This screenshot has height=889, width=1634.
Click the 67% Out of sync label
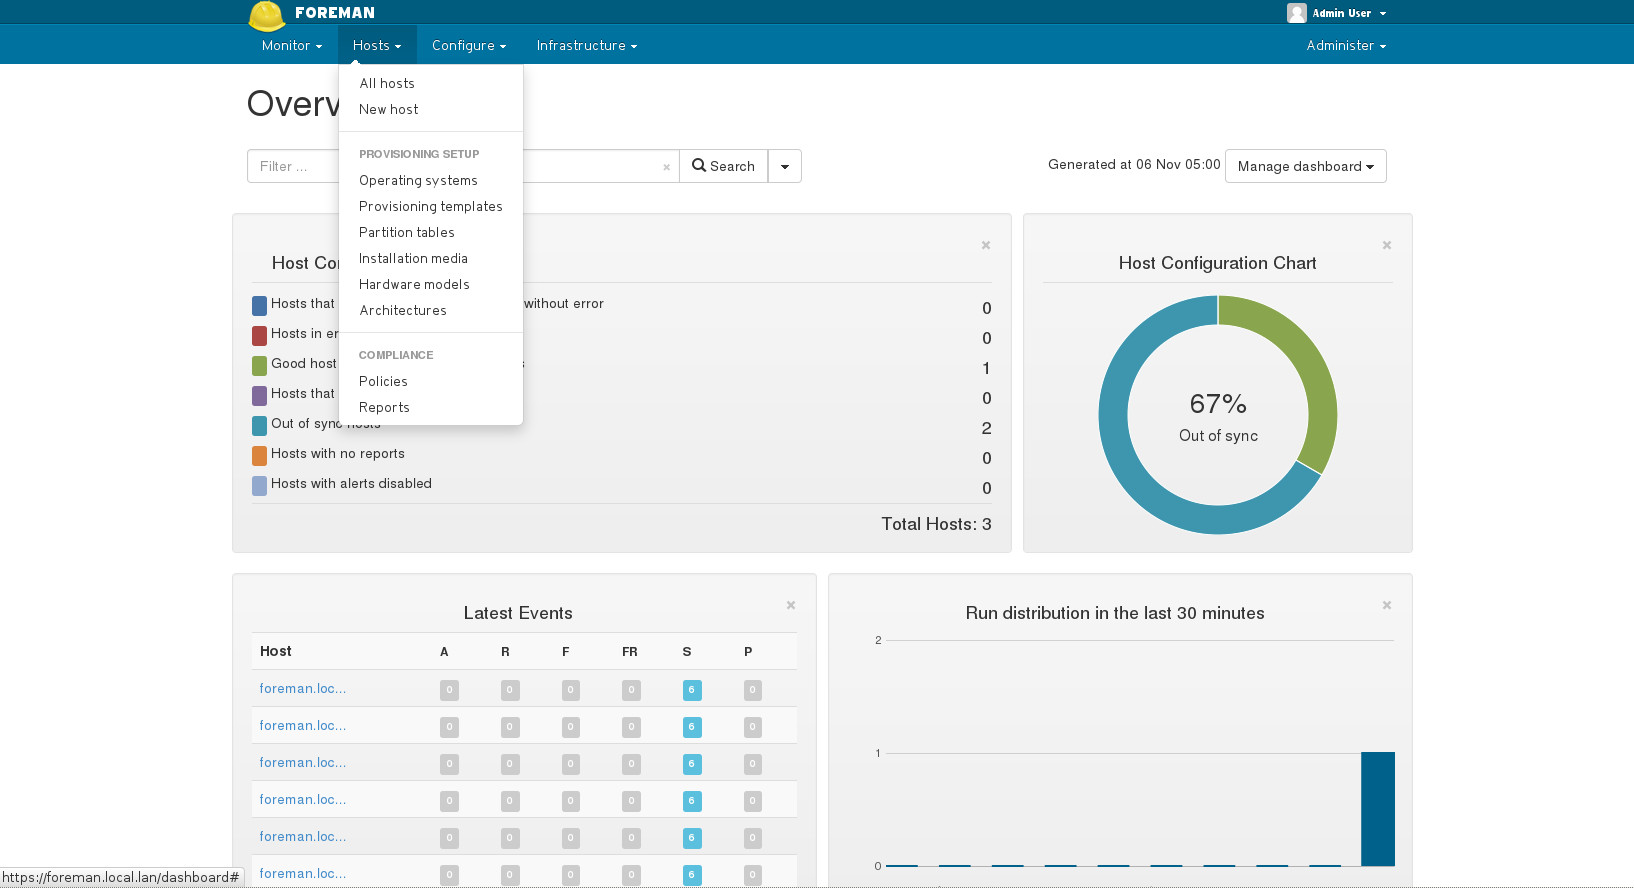[1218, 416]
